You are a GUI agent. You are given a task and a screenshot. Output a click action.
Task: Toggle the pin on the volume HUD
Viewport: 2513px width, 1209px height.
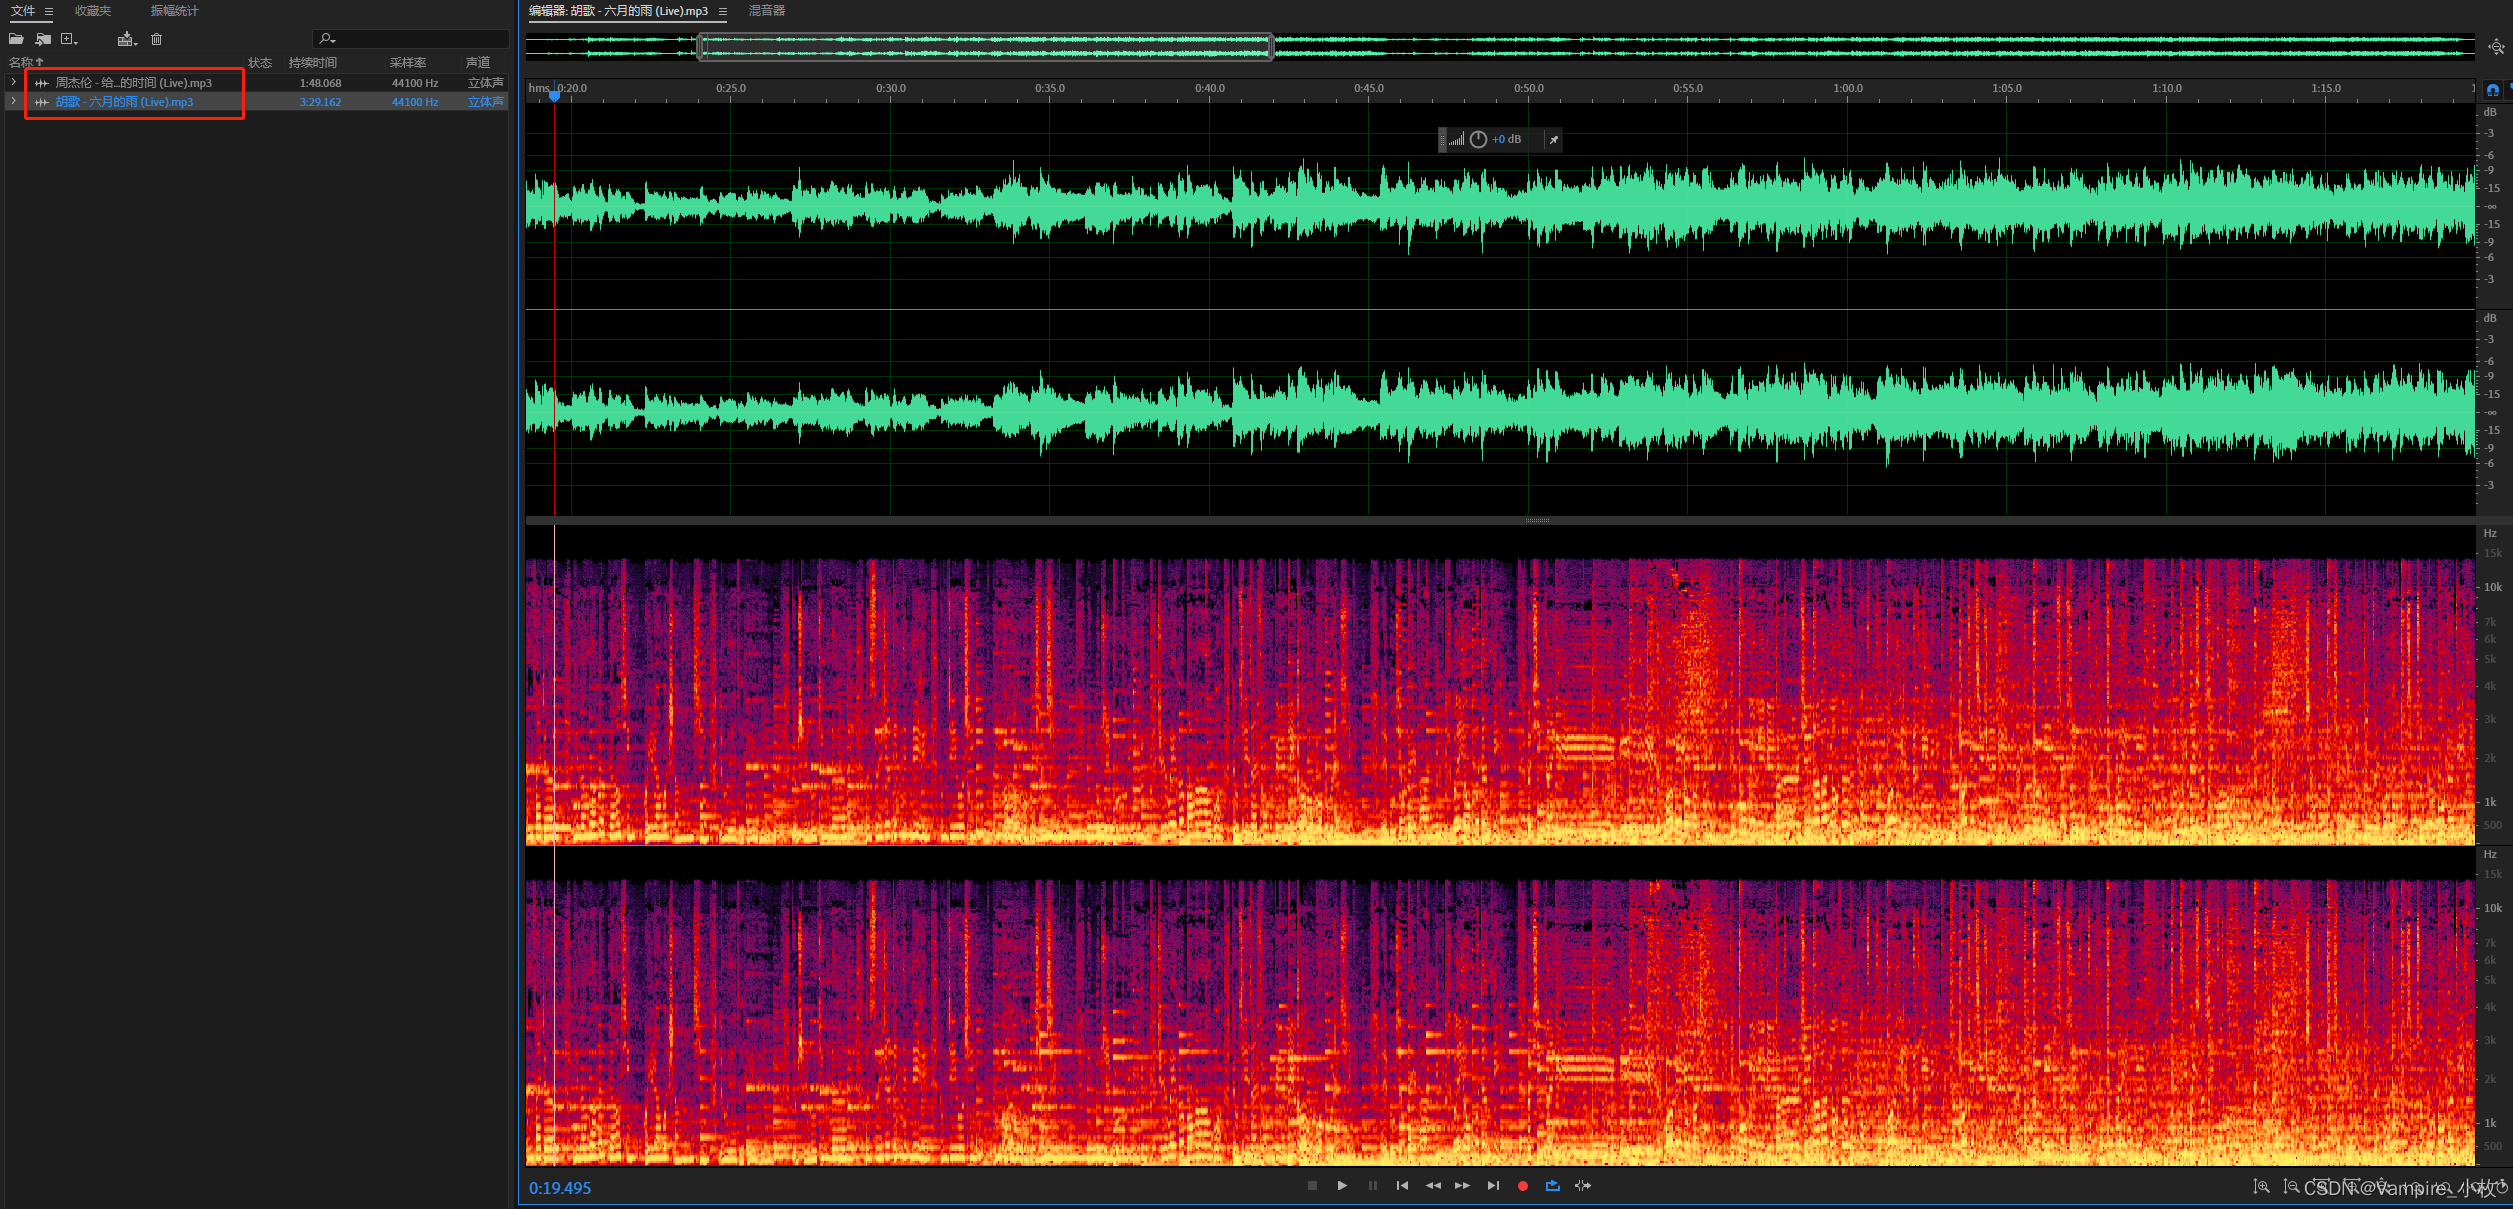tap(1553, 140)
